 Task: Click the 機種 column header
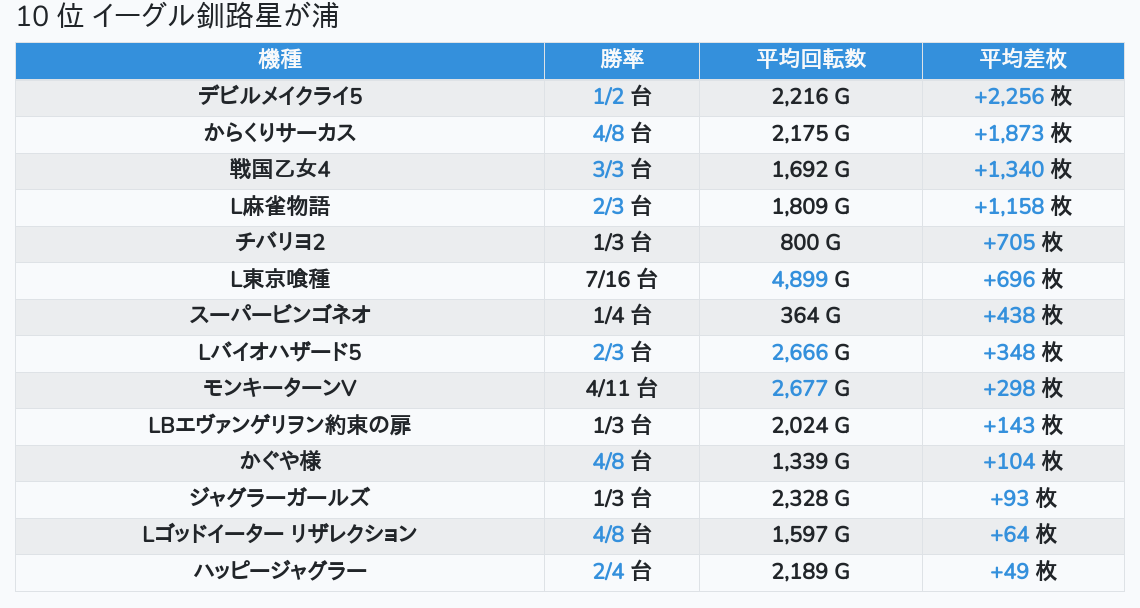(280, 60)
